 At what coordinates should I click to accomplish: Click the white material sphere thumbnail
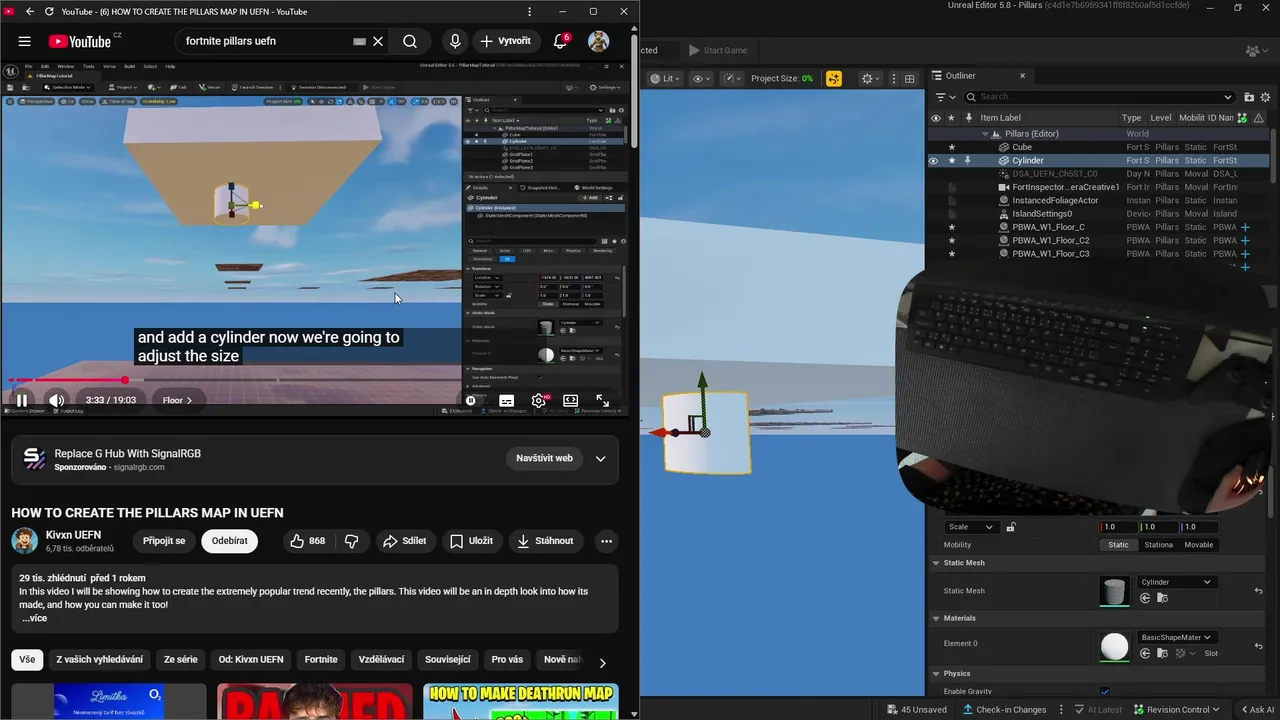coord(1114,647)
